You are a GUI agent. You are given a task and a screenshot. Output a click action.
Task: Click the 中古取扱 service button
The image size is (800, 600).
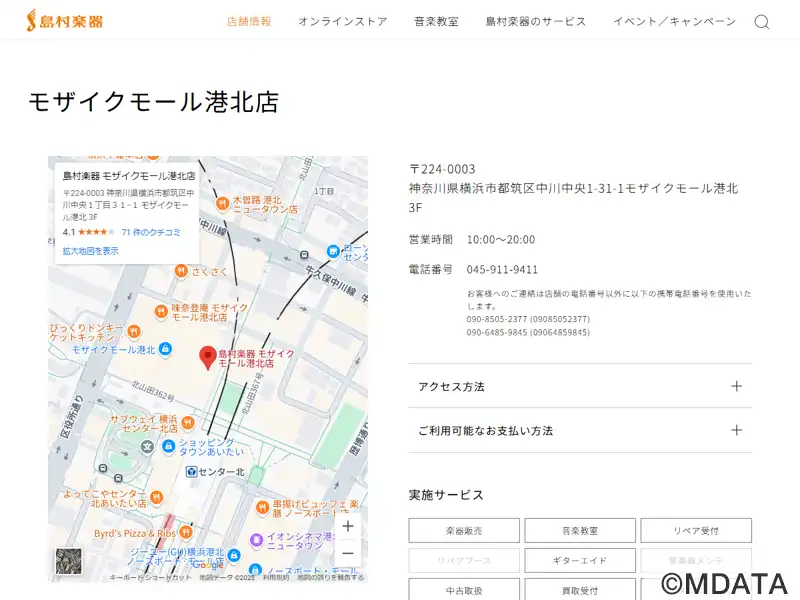[x=464, y=589]
